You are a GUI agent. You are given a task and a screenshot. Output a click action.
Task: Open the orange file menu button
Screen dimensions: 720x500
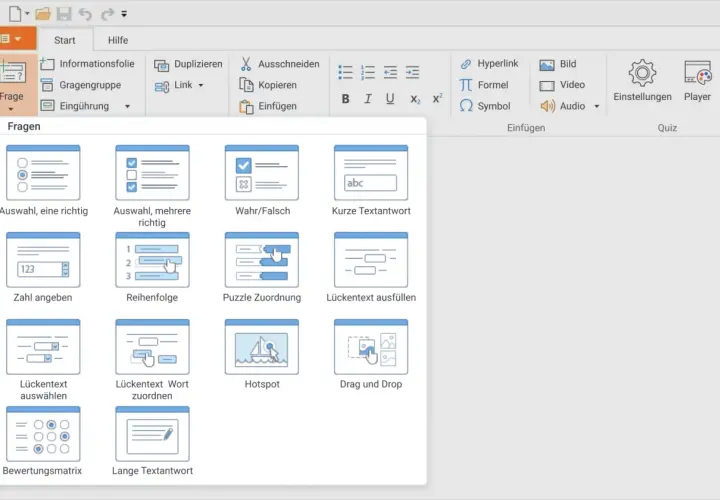[x=17, y=39]
